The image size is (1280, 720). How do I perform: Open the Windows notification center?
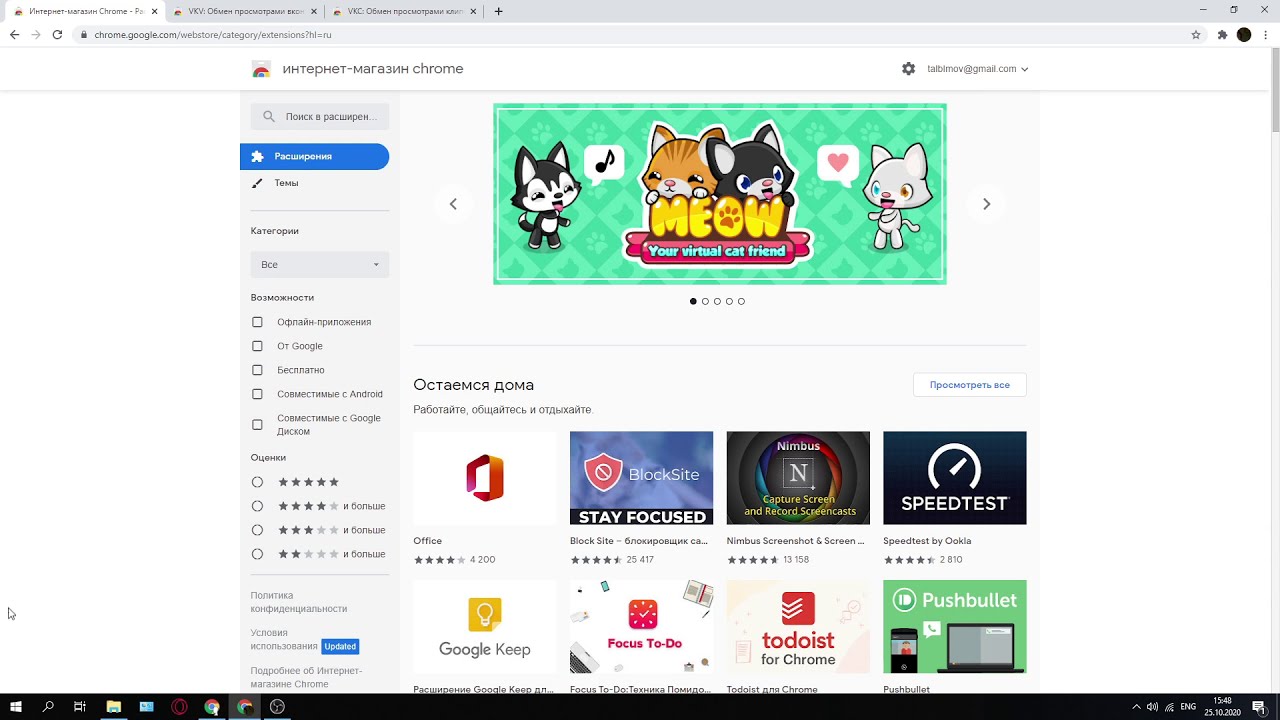pos(1259,706)
